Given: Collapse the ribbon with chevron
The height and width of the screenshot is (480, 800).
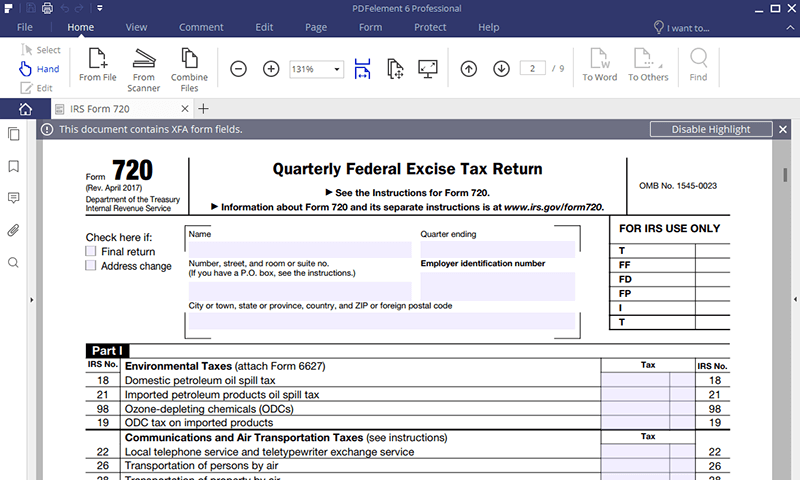Looking at the screenshot, I should [x=790, y=28].
